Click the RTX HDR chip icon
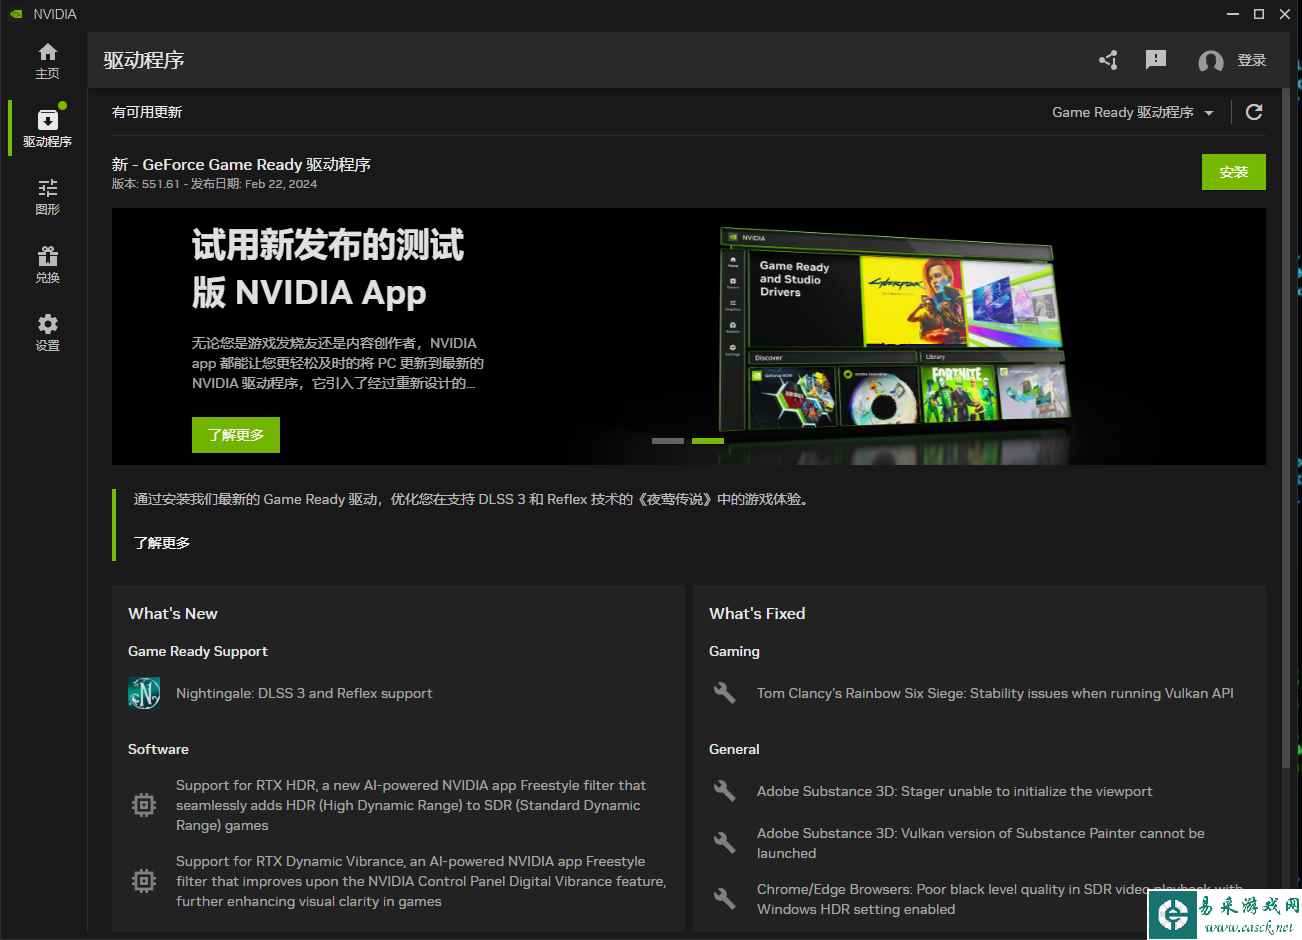This screenshot has height=940, width=1302. (x=144, y=805)
